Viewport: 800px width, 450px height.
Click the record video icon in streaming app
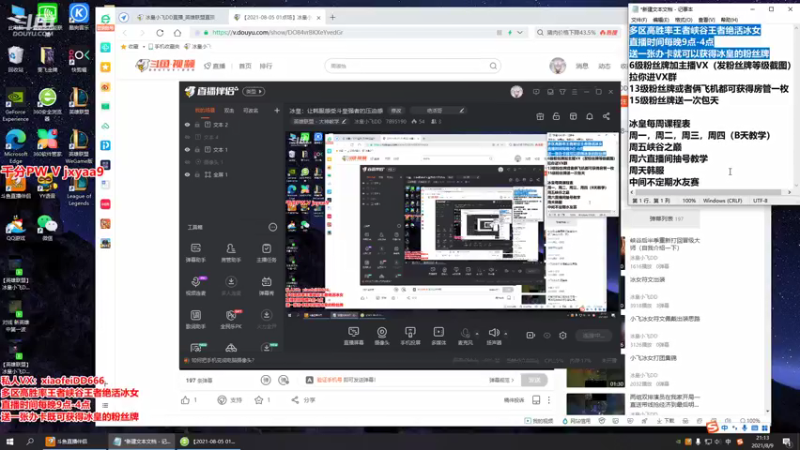(531, 335)
